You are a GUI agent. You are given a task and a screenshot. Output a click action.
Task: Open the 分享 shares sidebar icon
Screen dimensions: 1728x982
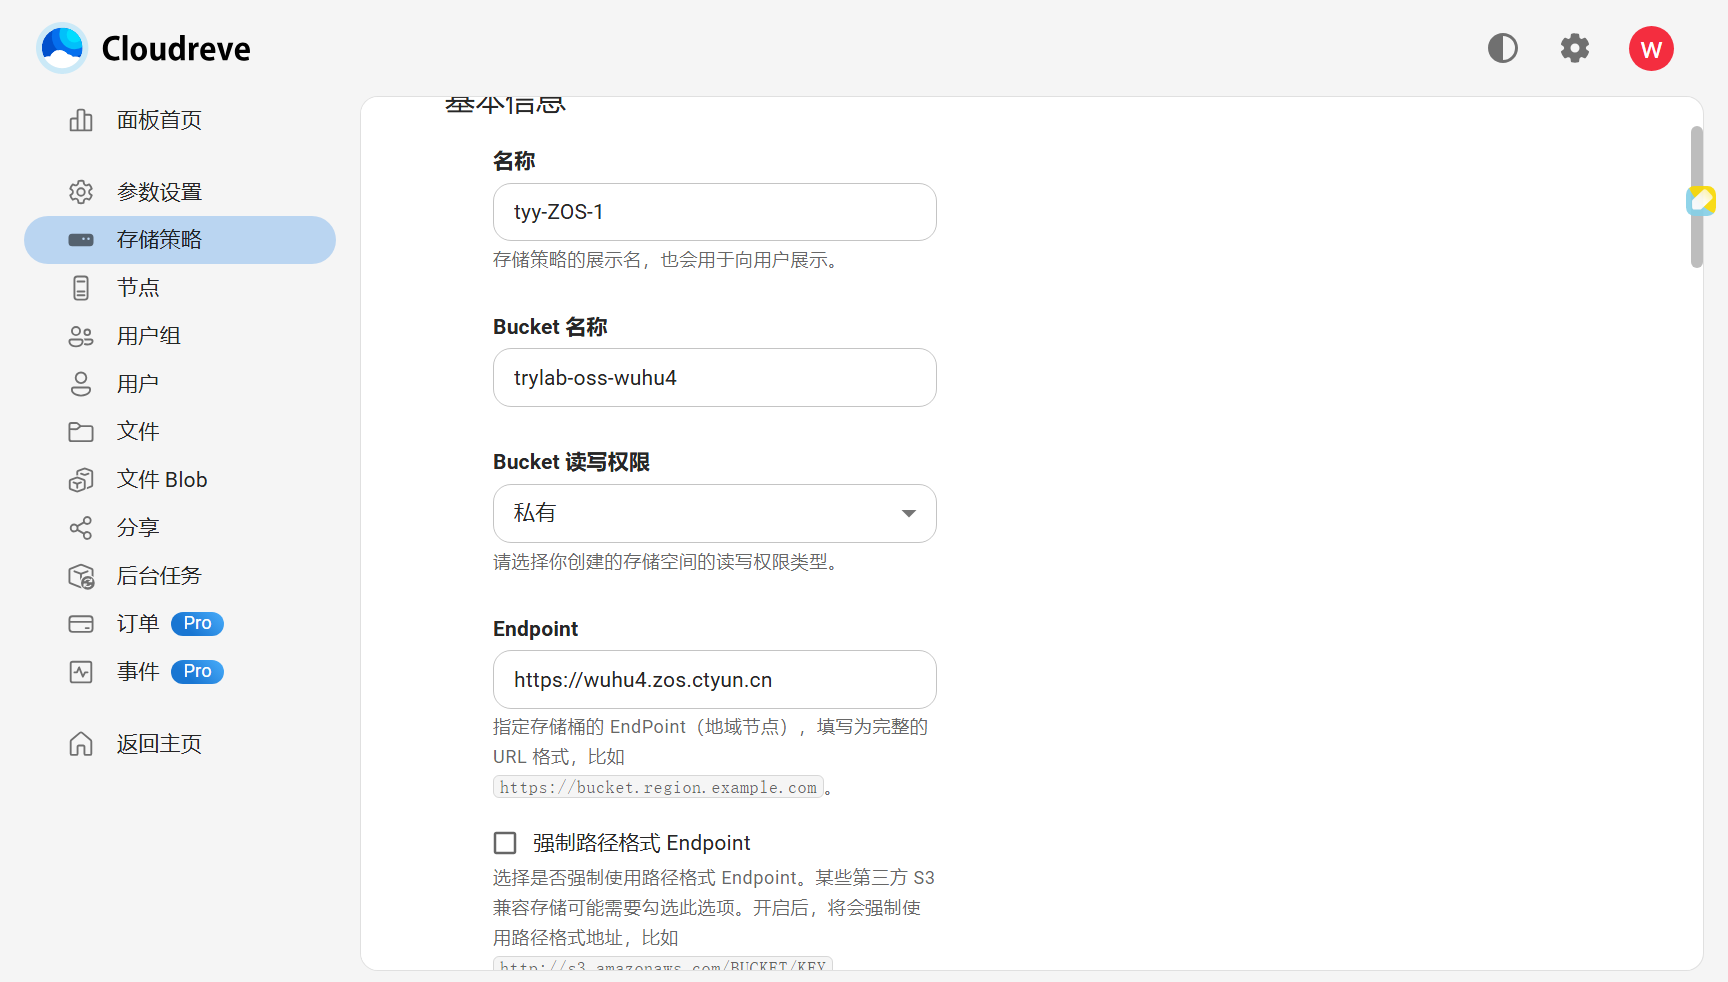click(81, 528)
